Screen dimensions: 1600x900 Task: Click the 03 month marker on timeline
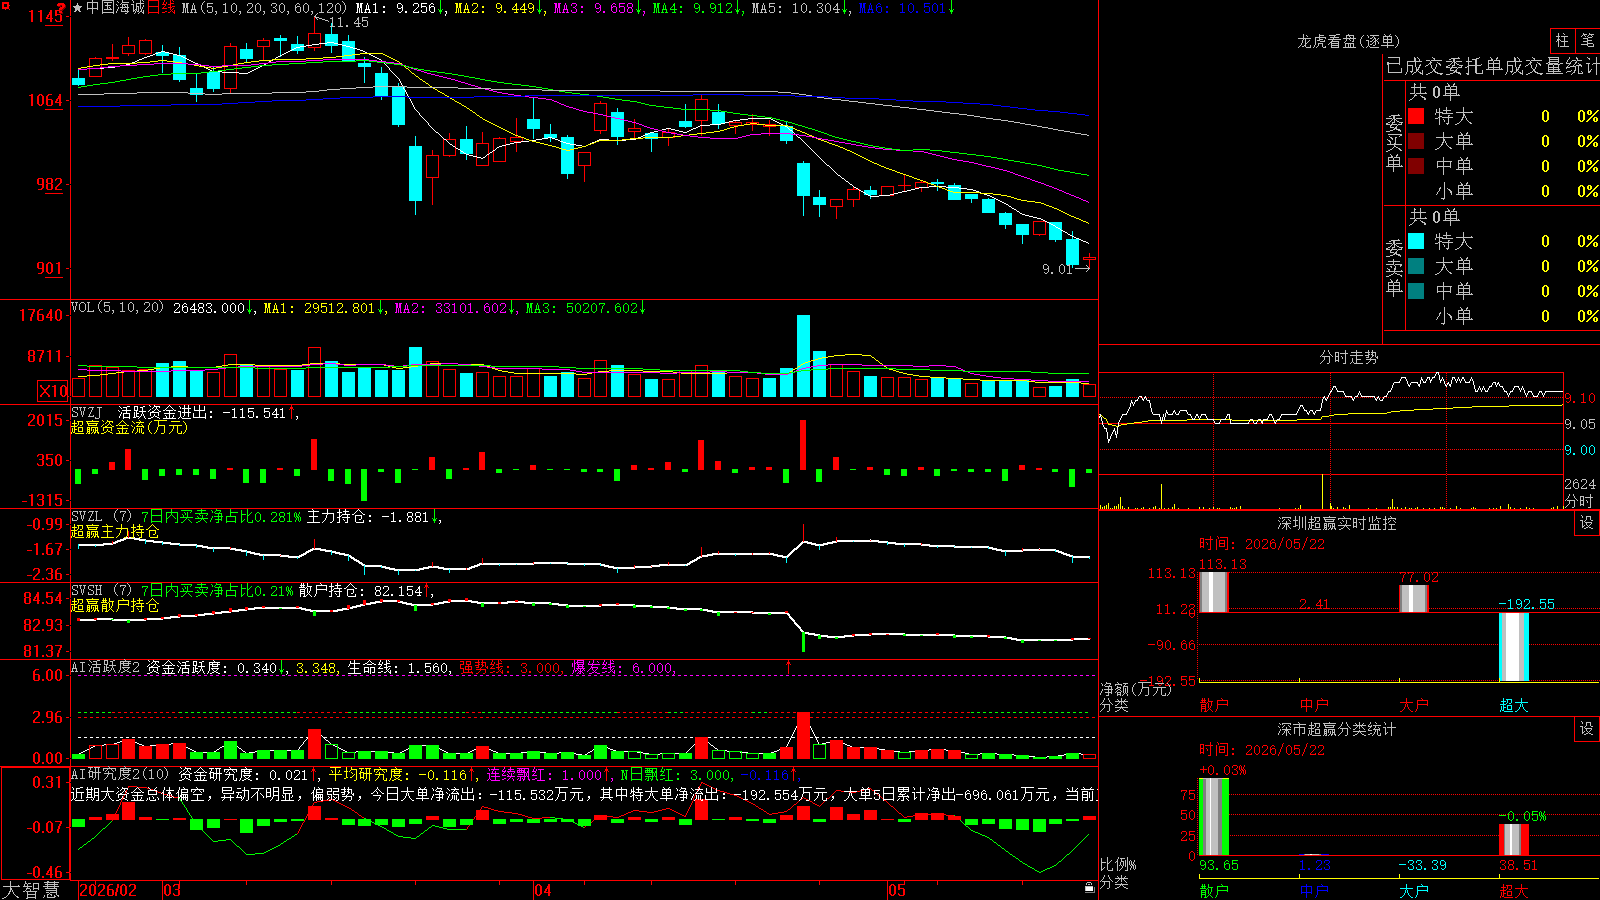(172, 890)
